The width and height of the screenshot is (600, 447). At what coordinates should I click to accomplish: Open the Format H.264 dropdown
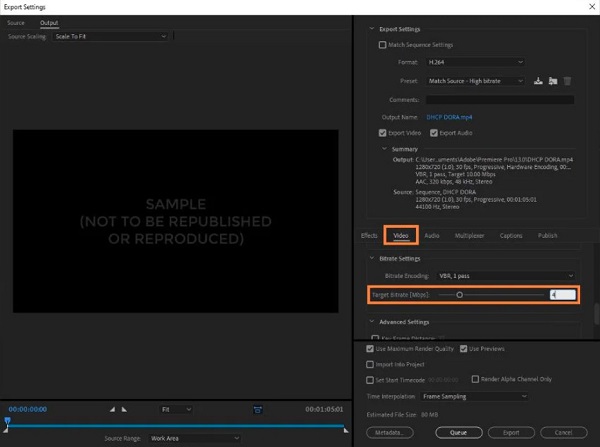pos(475,62)
